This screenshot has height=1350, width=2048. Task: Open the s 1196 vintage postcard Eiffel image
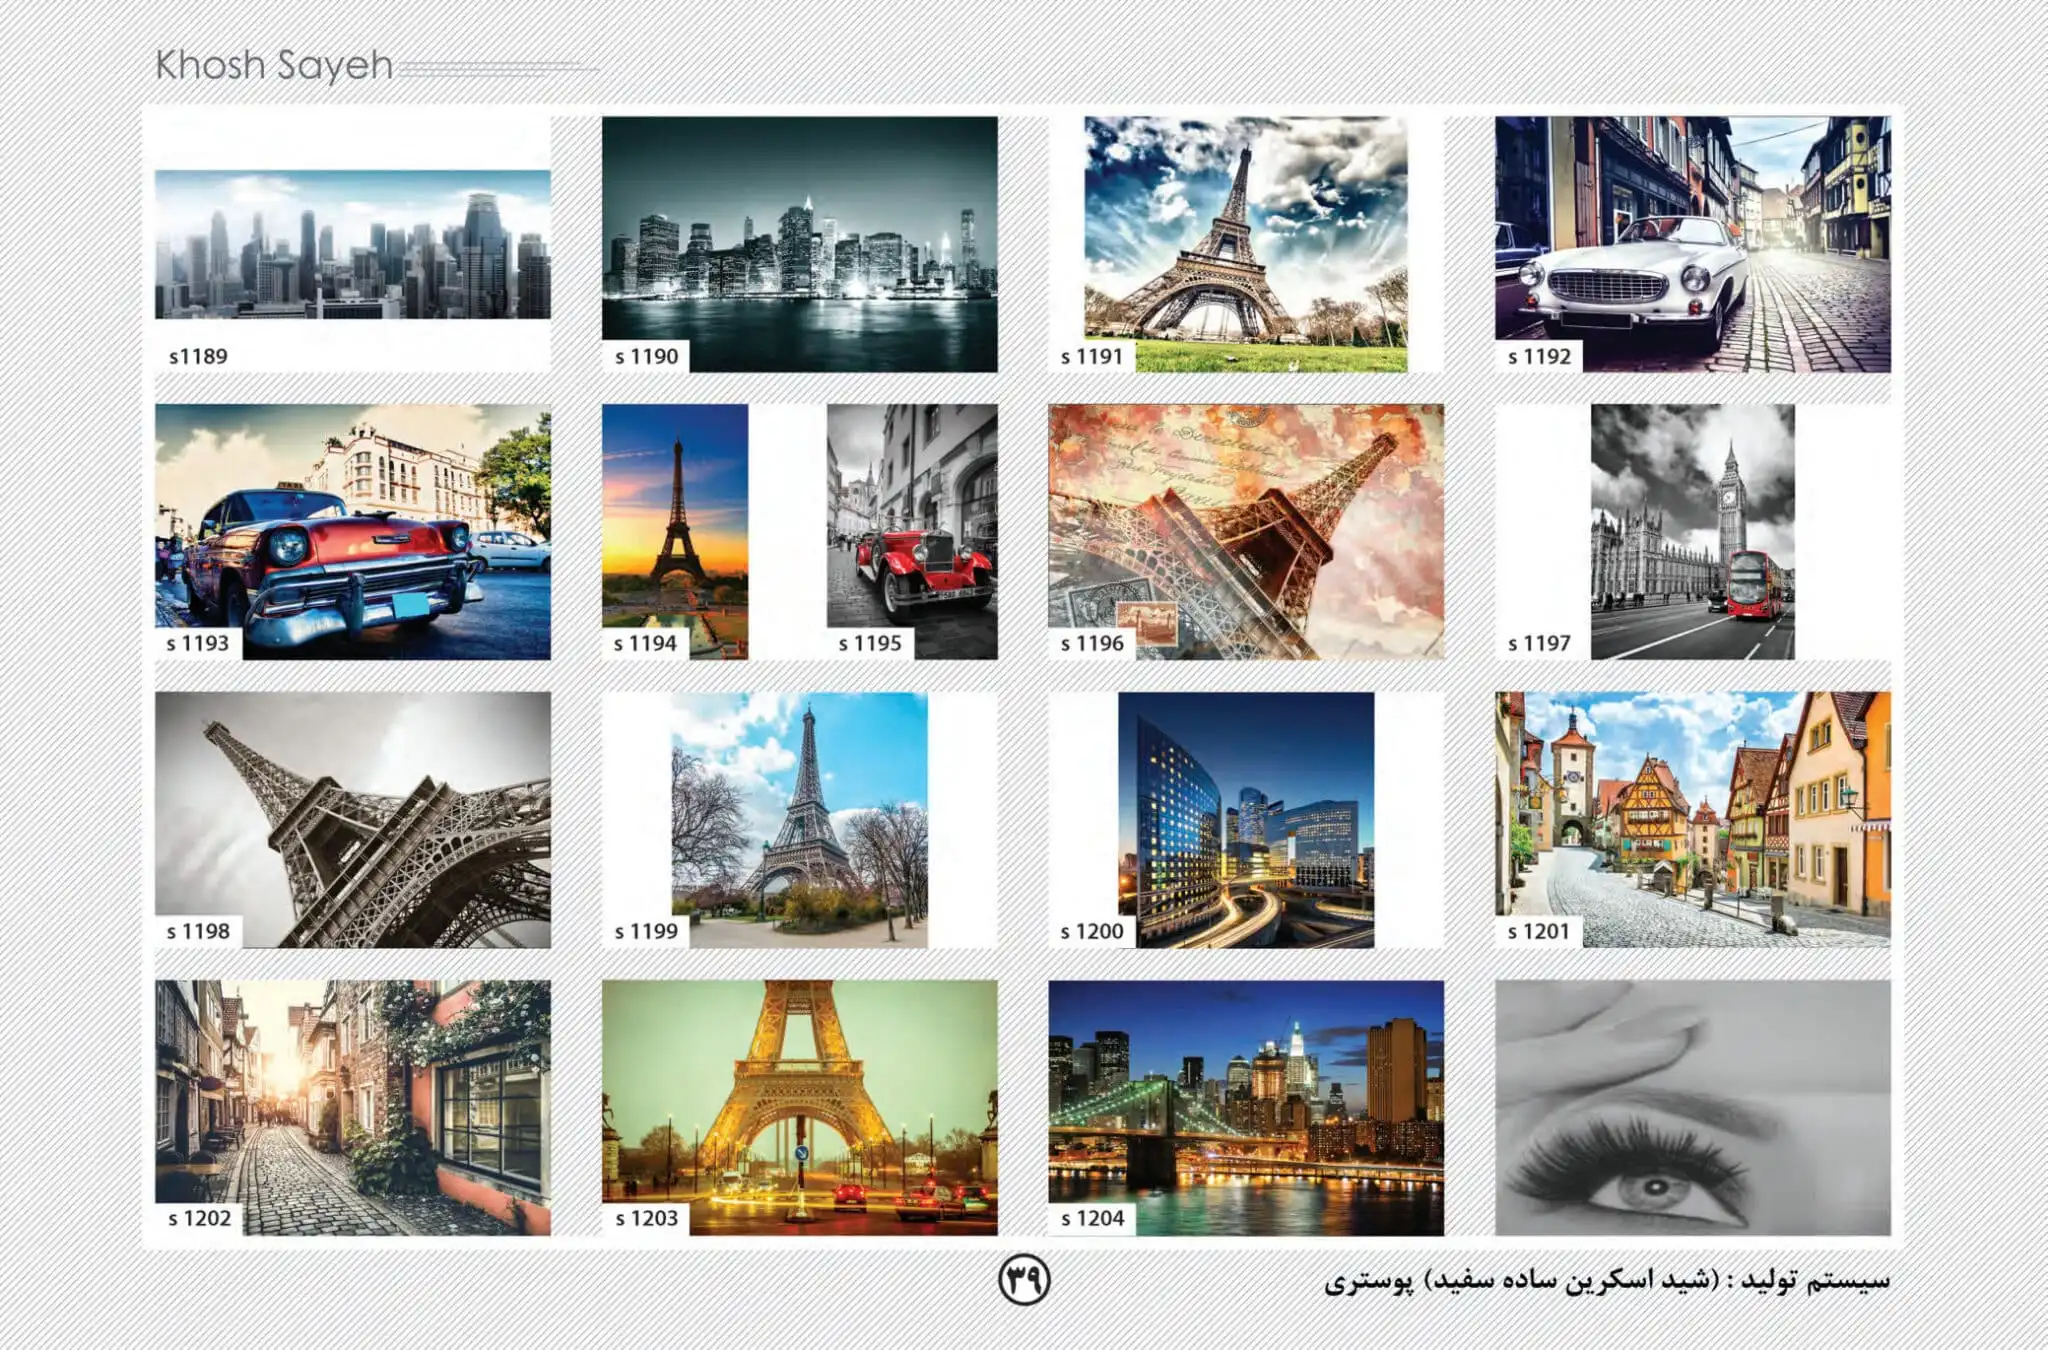click(1246, 532)
